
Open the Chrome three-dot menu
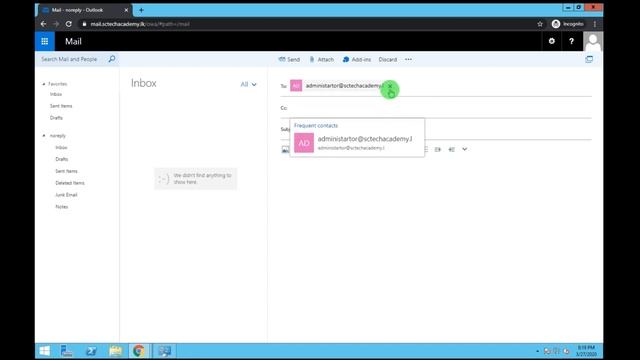click(595, 24)
